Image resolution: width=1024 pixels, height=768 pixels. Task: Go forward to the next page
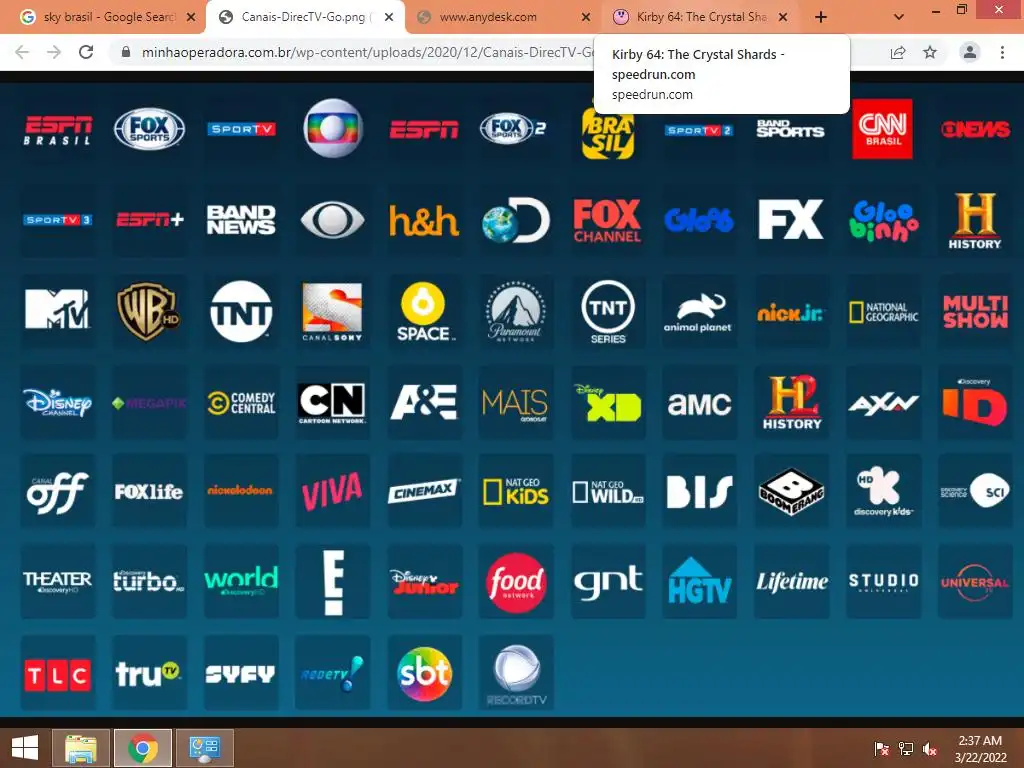(x=54, y=52)
